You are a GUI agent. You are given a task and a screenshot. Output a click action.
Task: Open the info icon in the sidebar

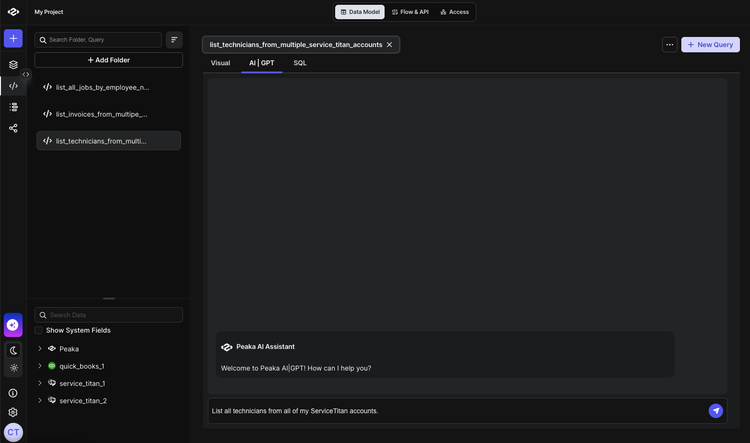point(13,393)
